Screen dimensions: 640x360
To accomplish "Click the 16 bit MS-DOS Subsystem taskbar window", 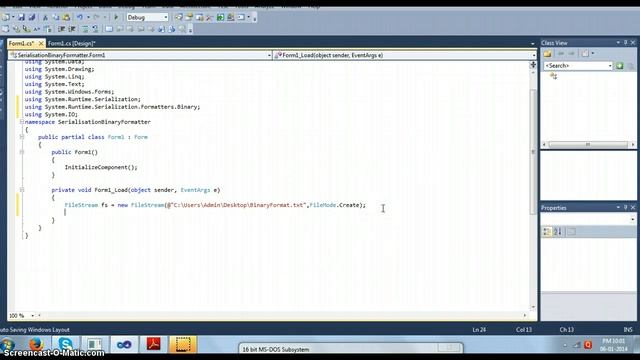I will [x=351, y=349].
